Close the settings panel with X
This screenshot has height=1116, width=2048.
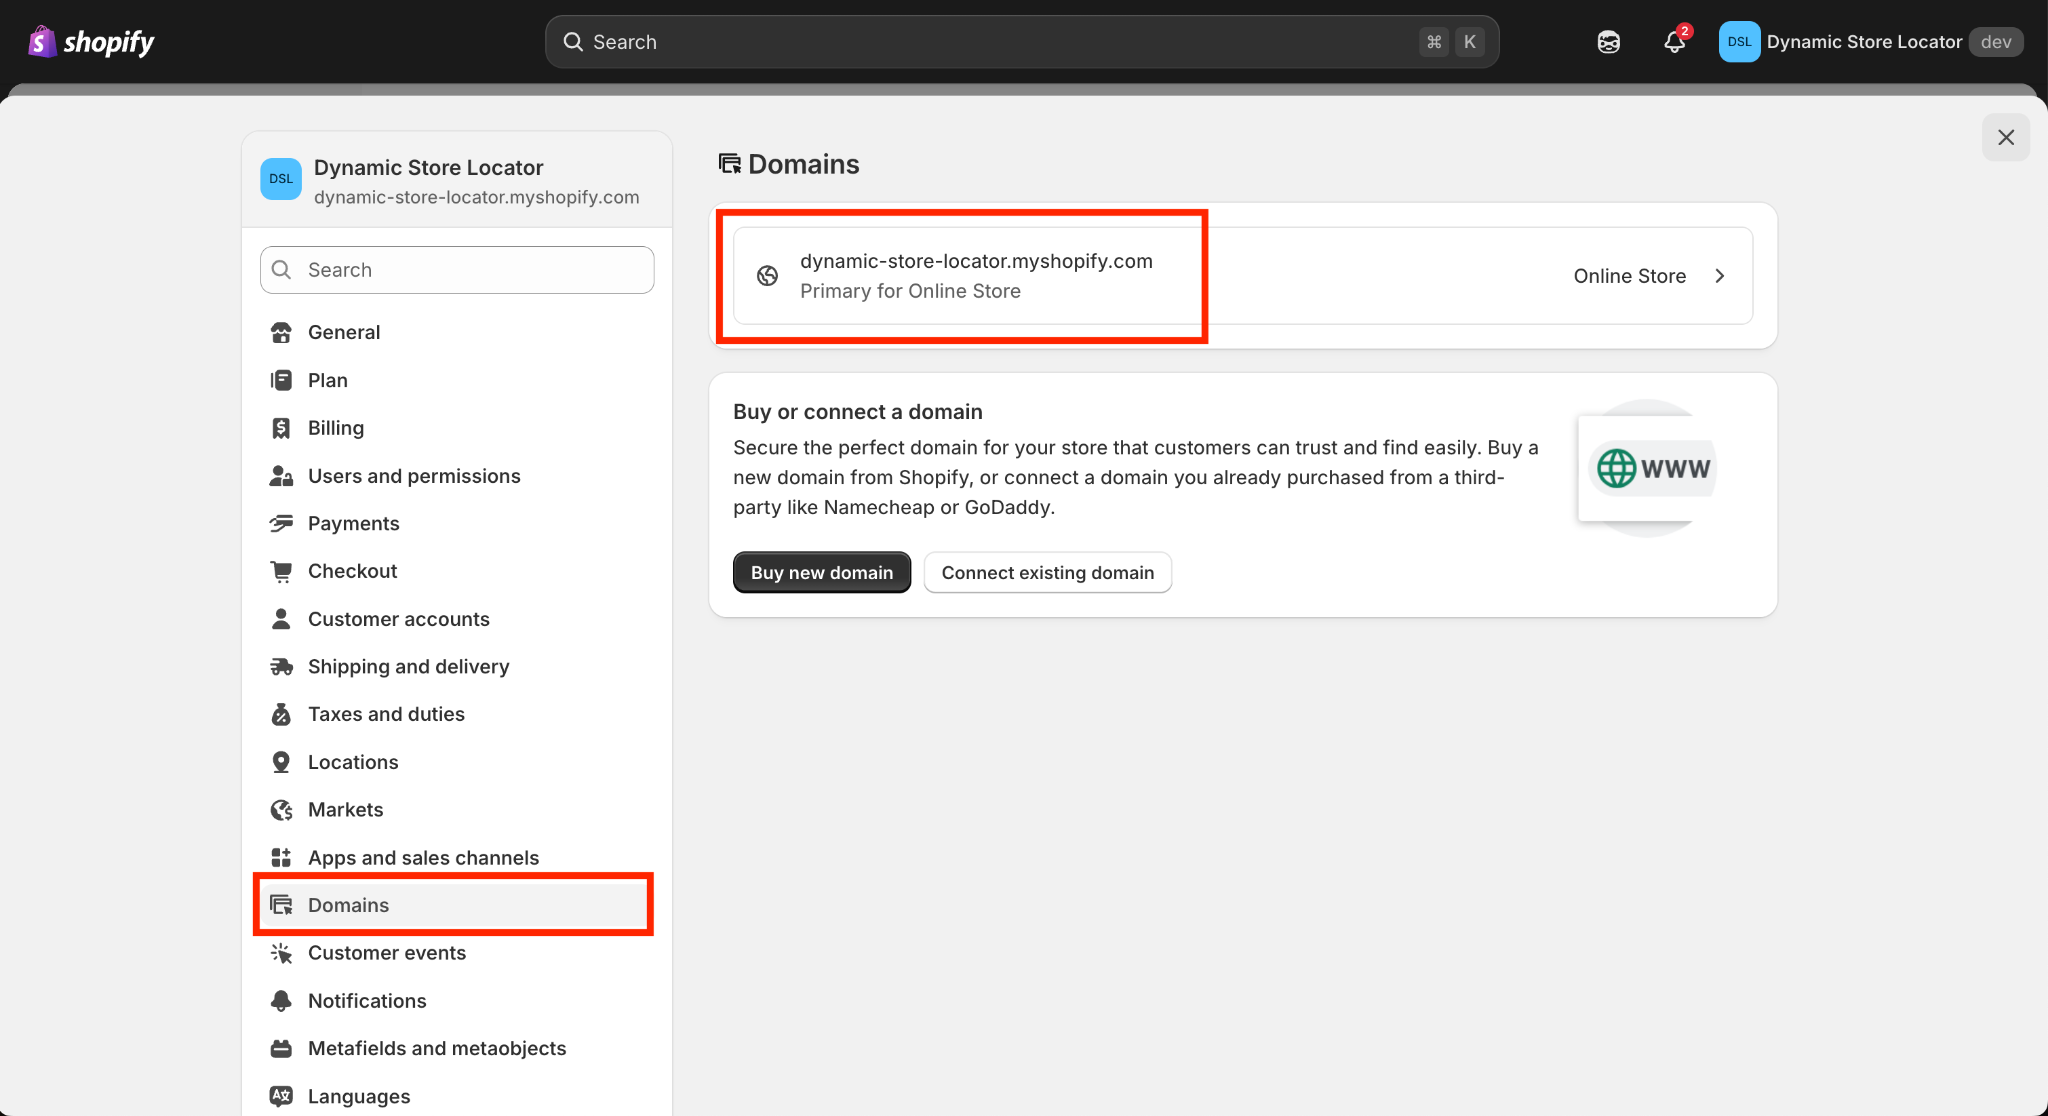(x=2006, y=137)
